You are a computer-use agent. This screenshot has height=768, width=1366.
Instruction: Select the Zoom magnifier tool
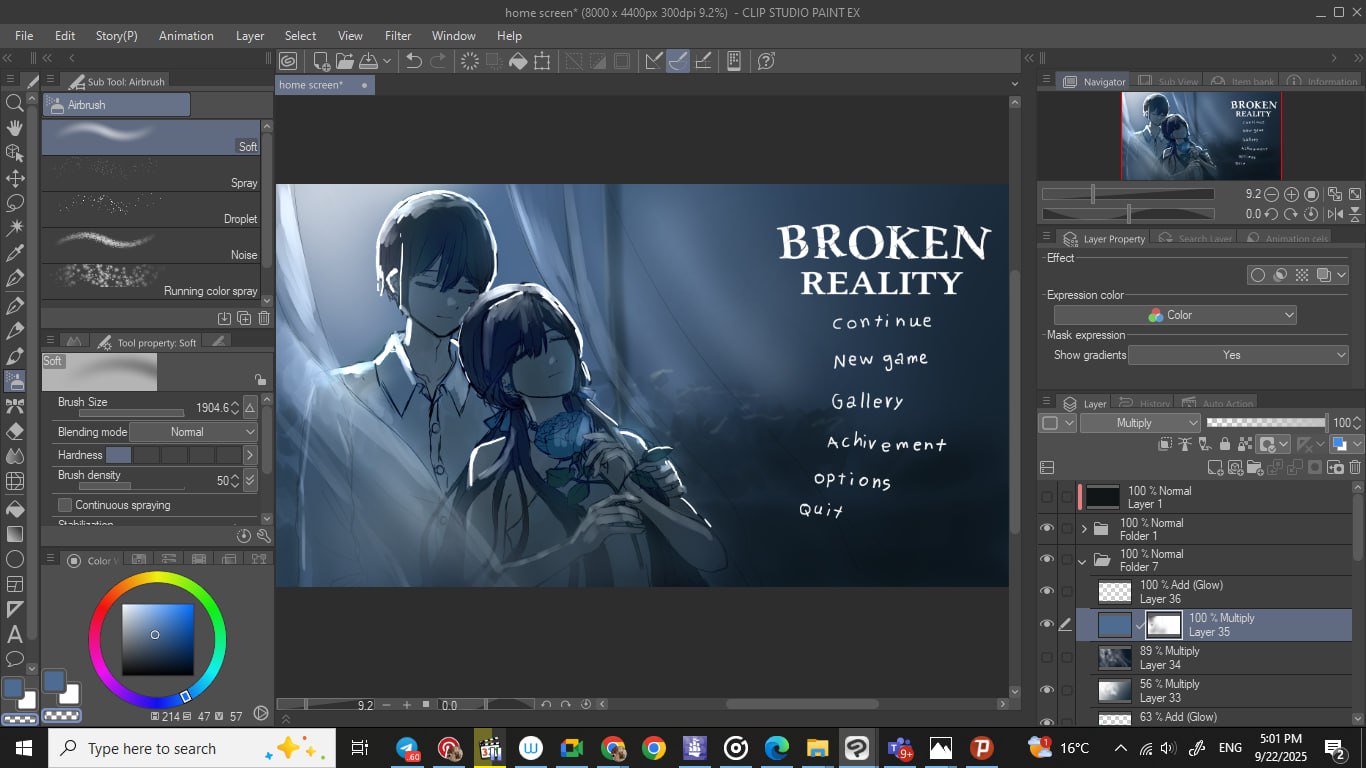point(15,103)
